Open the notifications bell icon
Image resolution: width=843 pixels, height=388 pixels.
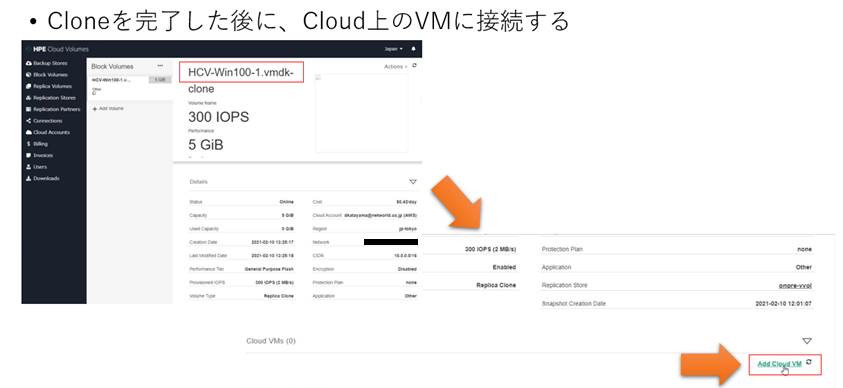(x=413, y=49)
